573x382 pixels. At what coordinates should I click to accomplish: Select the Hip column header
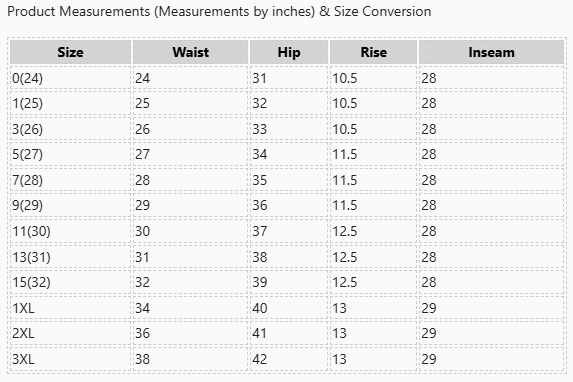click(289, 52)
